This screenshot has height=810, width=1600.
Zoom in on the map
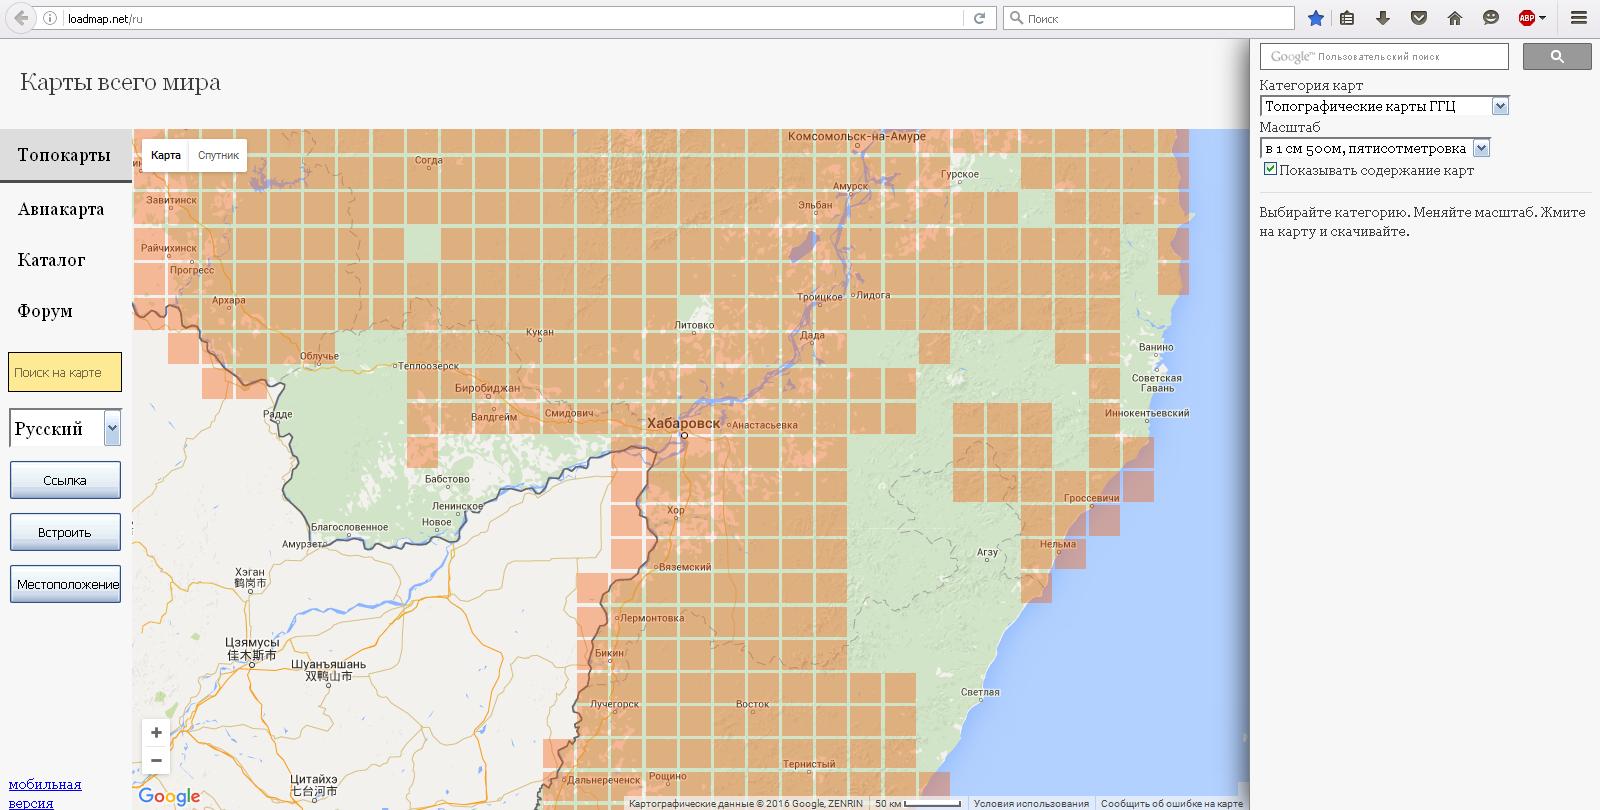tap(156, 733)
